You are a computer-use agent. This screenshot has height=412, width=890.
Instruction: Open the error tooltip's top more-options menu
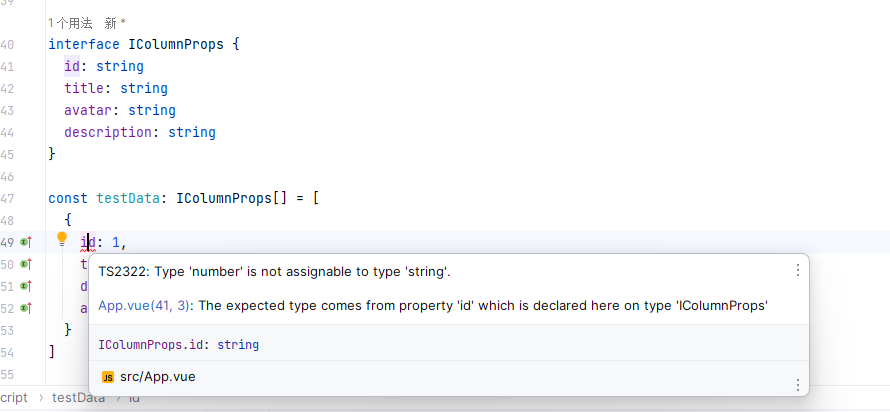797,270
